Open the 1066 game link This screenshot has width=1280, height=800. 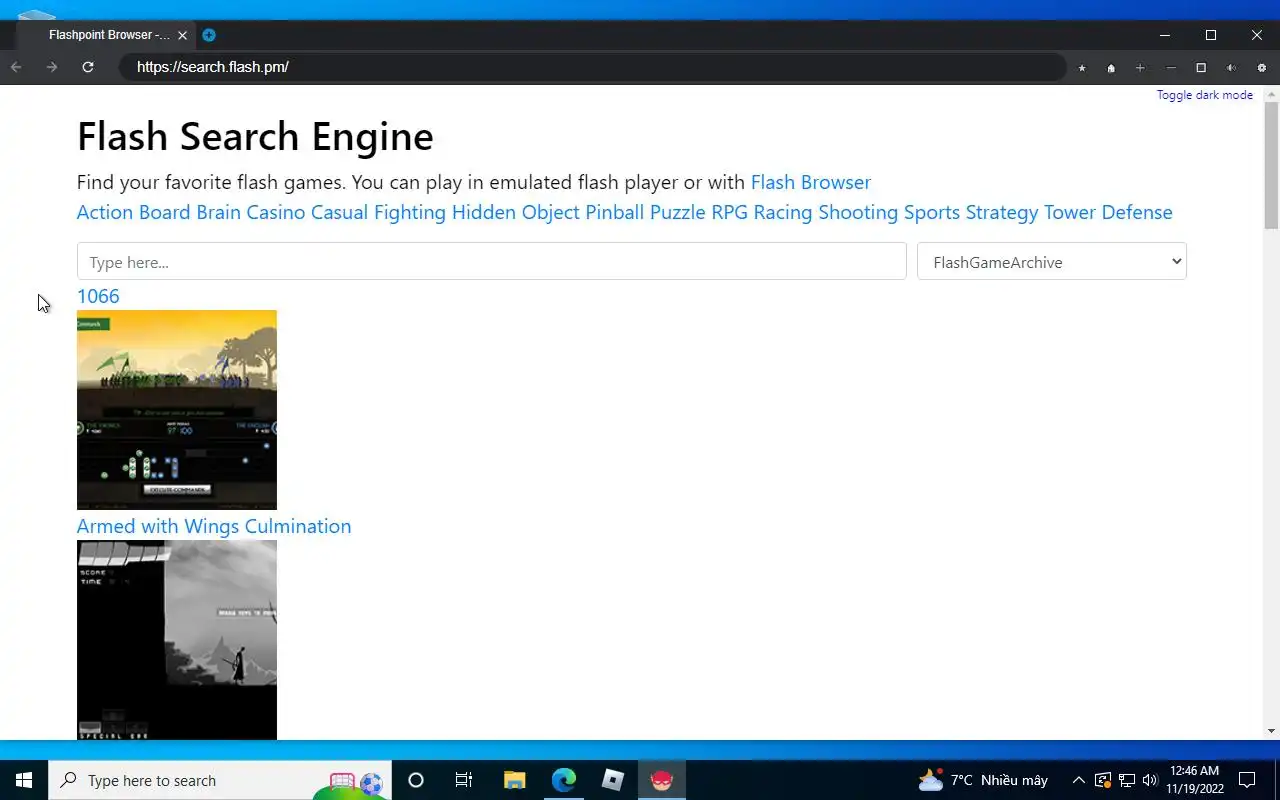(98, 296)
